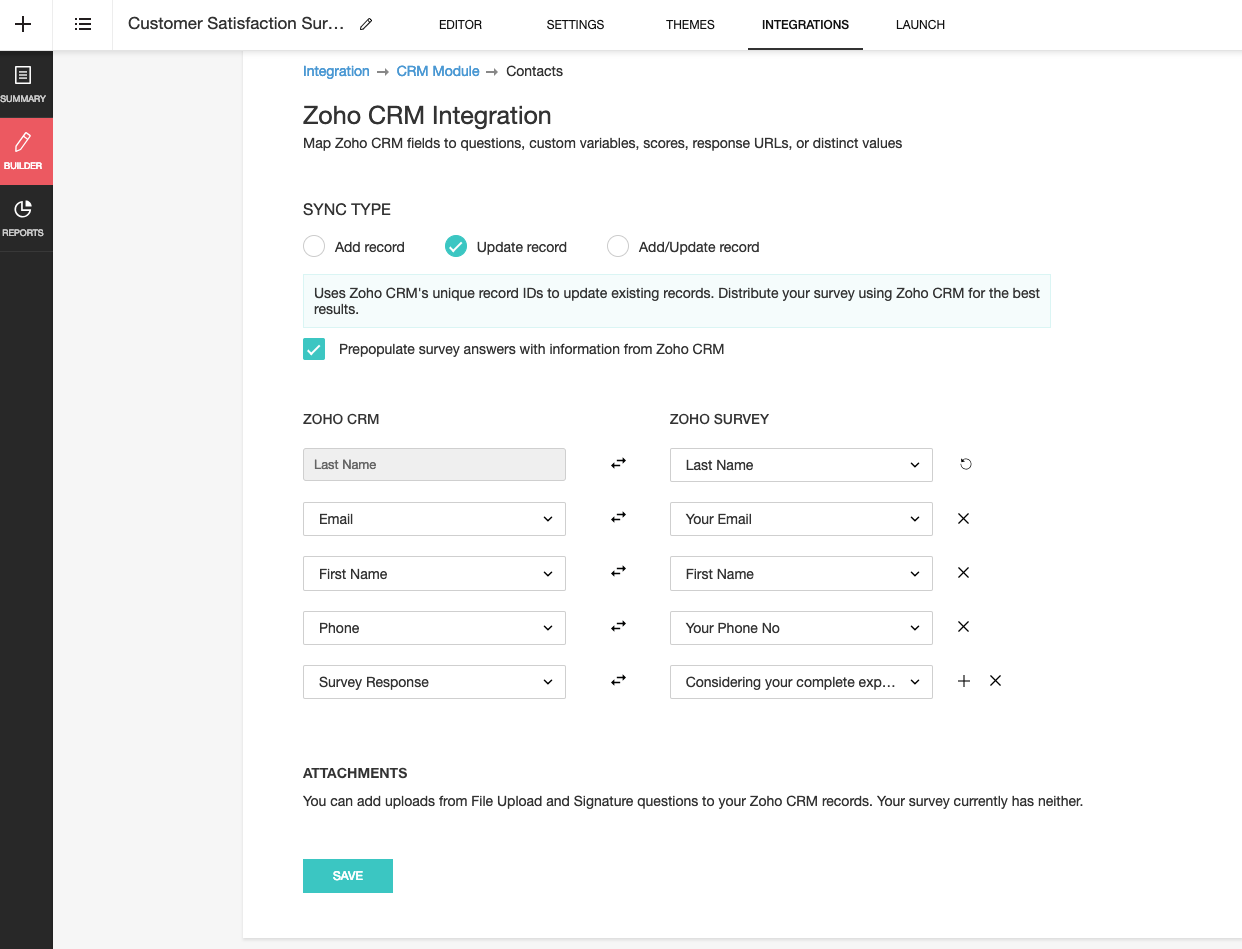
Task: Click the ZOHO CRM column header
Action: click(341, 419)
